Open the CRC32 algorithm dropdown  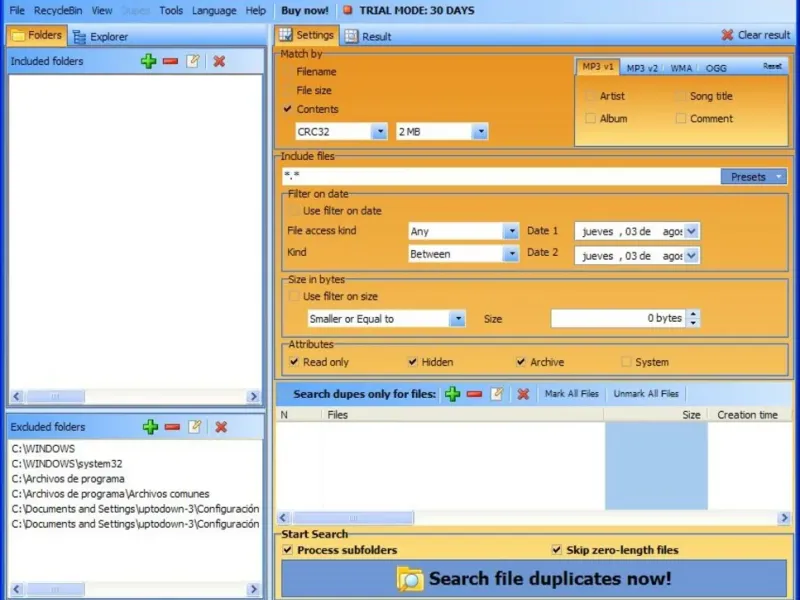(x=379, y=132)
